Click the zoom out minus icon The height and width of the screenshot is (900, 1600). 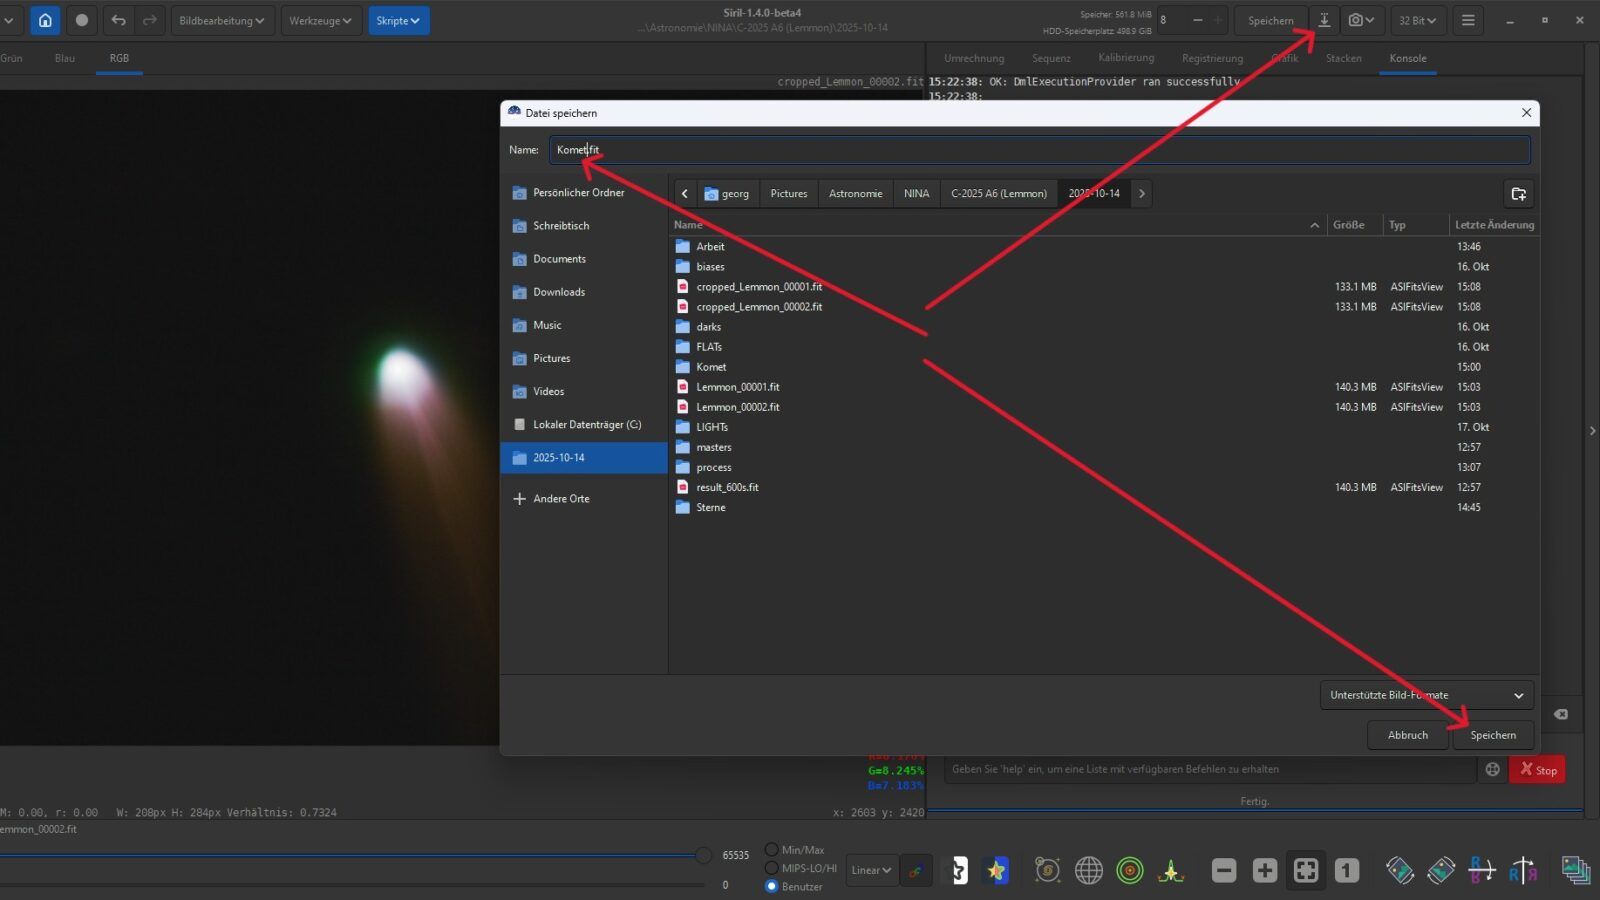click(x=1224, y=870)
